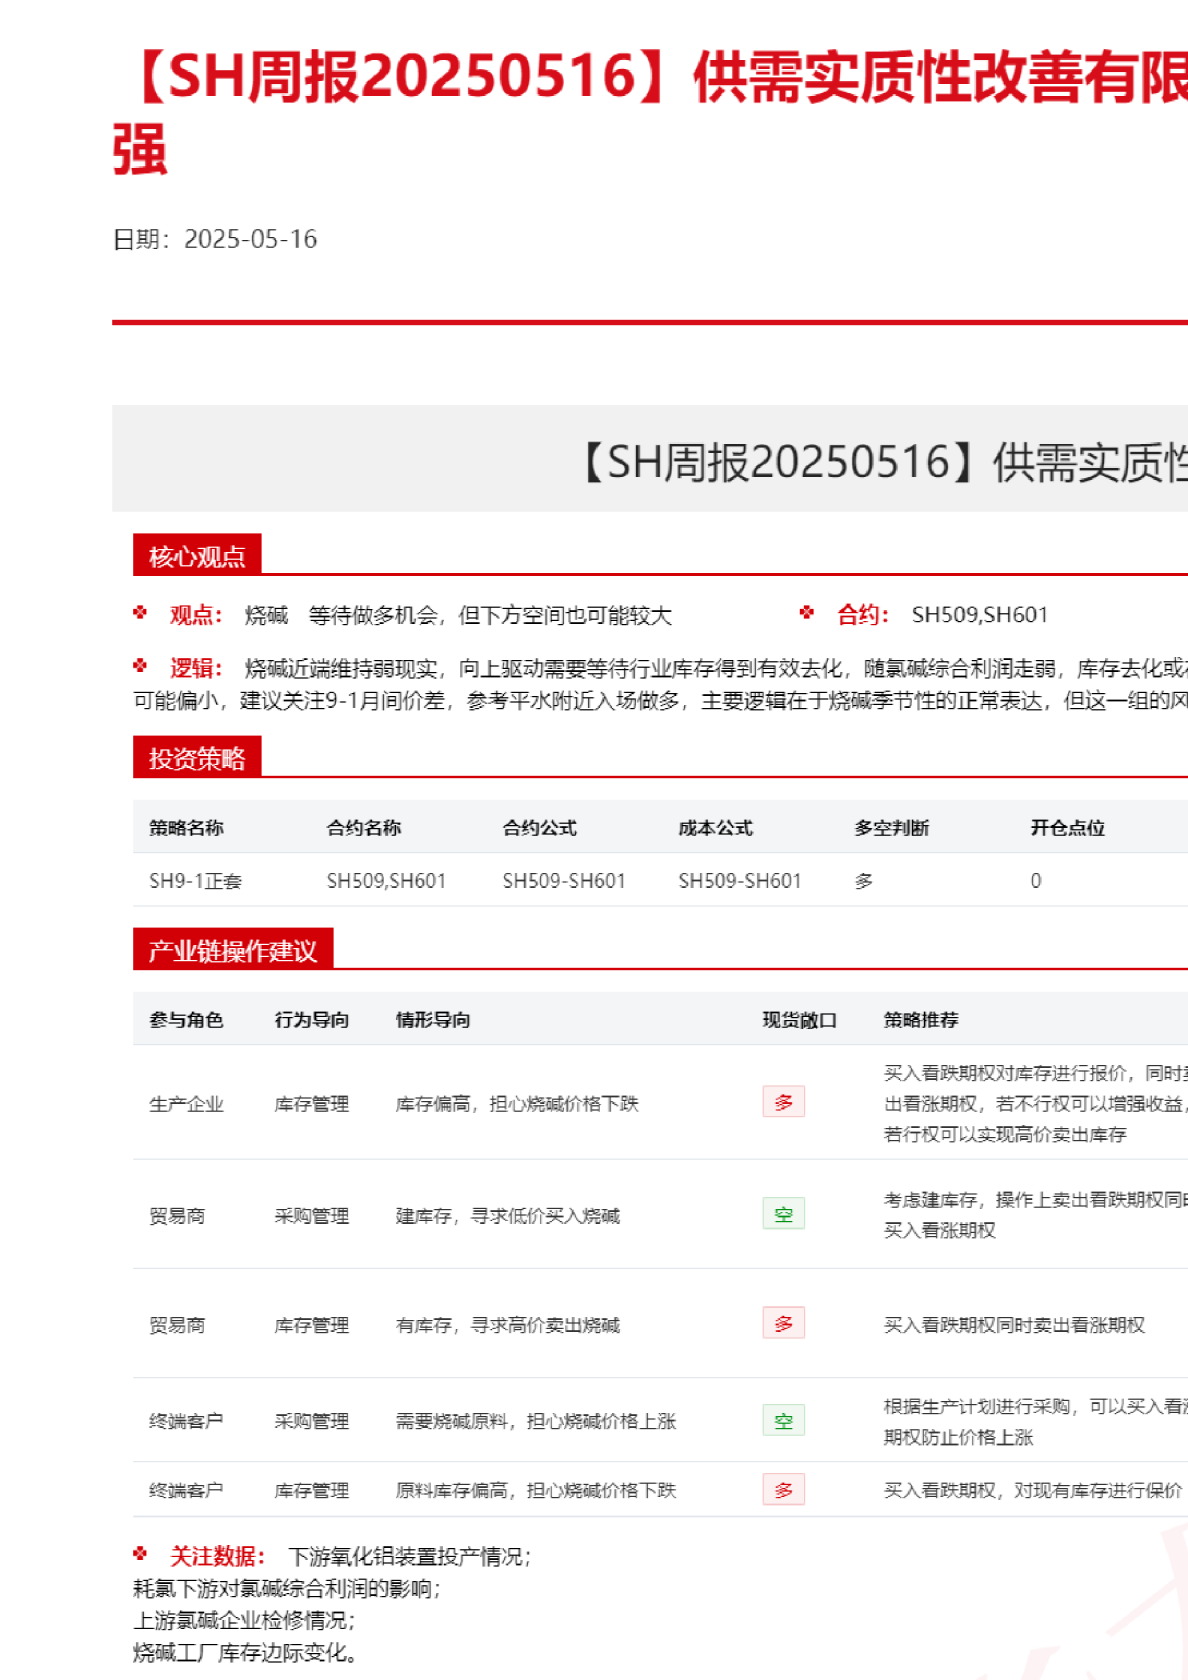Click the red diamond bullet before 逻辑
Viewport: 1188px width, 1680px height.
[x=140, y=666]
